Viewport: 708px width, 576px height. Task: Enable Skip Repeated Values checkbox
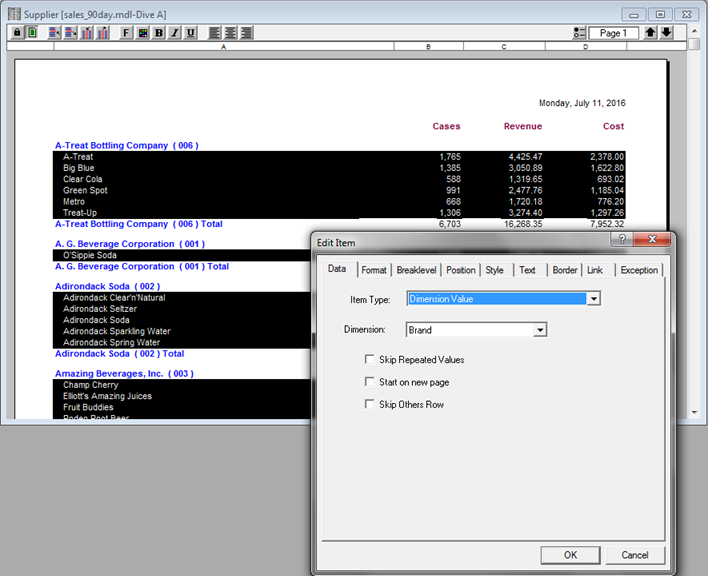[371, 359]
